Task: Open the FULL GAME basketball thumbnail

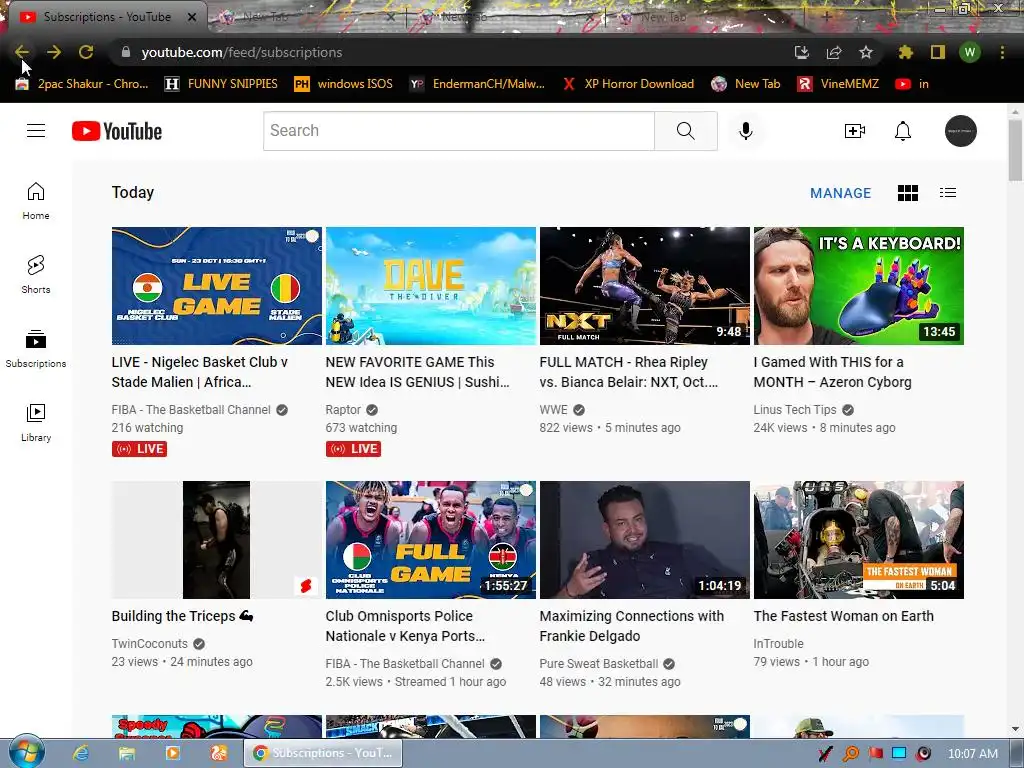Action: [x=430, y=539]
